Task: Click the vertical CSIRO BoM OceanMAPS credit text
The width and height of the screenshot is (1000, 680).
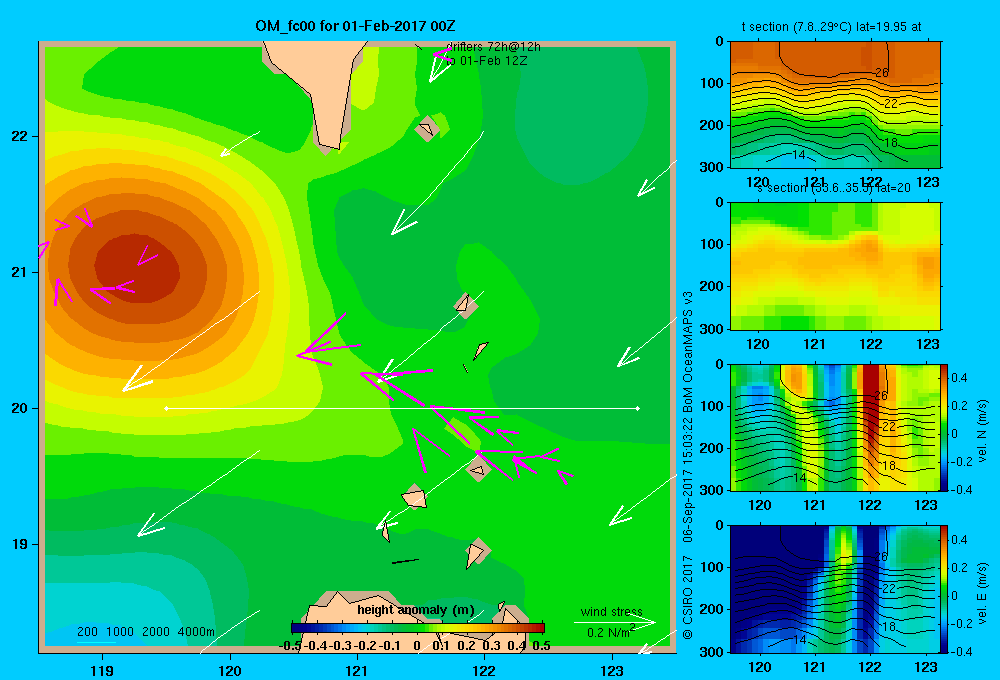Action: (688, 466)
